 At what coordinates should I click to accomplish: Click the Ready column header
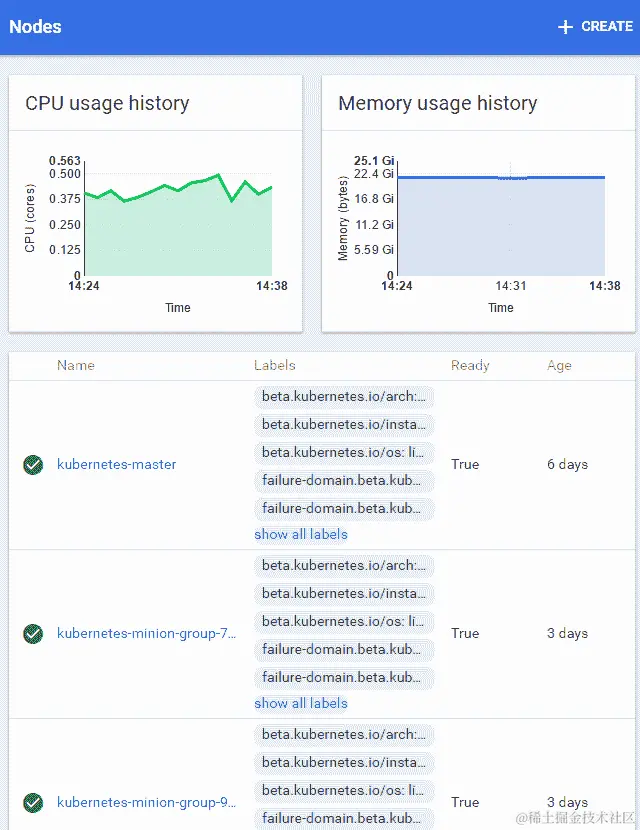point(470,365)
